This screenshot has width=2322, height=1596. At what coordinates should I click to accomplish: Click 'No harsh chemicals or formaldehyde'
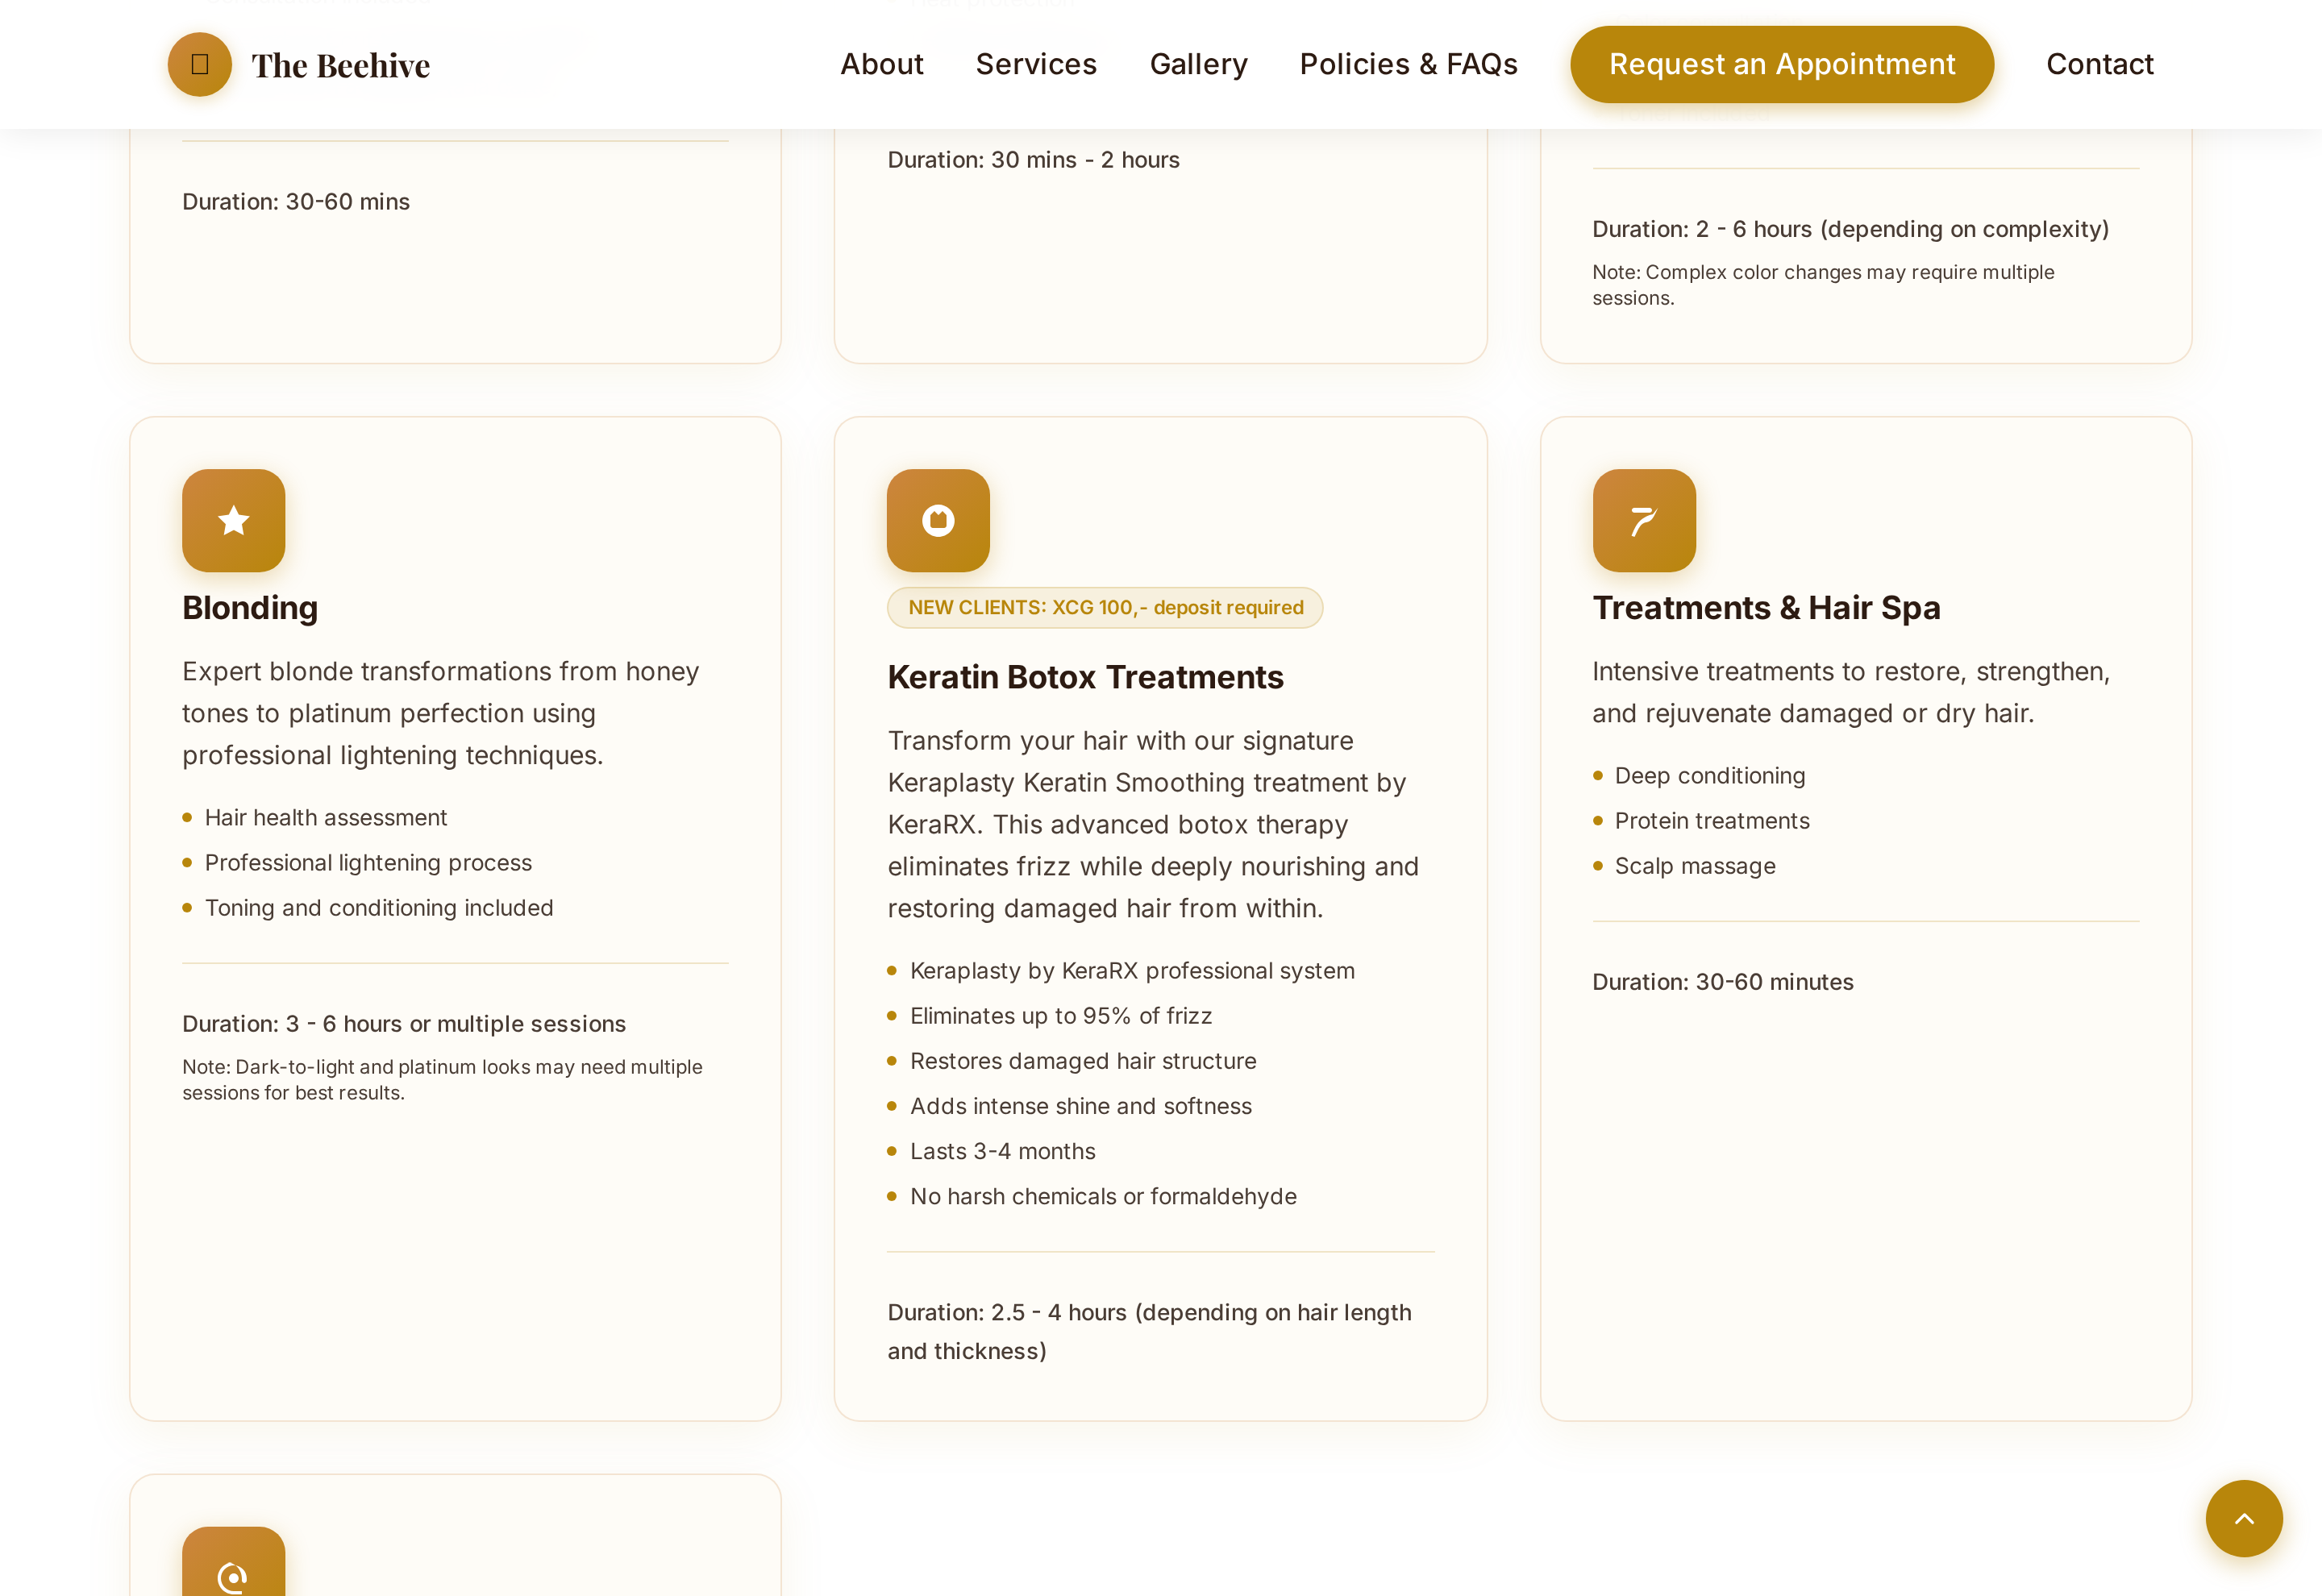[x=1103, y=1195]
